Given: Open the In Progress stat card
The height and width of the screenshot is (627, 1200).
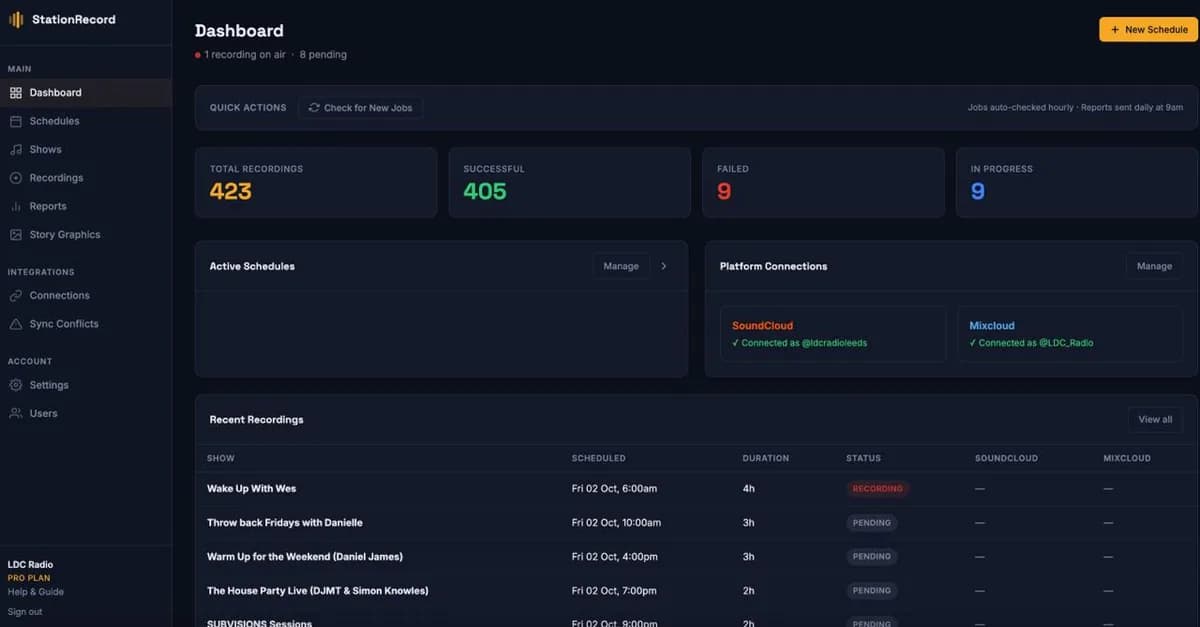Looking at the screenshot, I should tap(1077, 183).
